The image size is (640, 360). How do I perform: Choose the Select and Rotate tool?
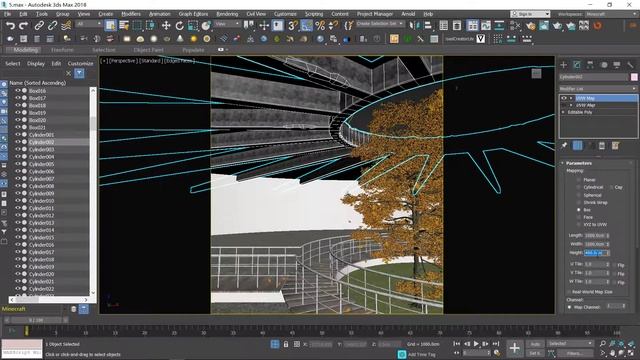(x=180, y=26)
